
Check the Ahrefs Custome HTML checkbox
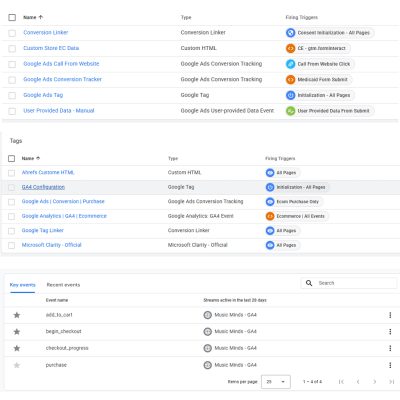11,173
